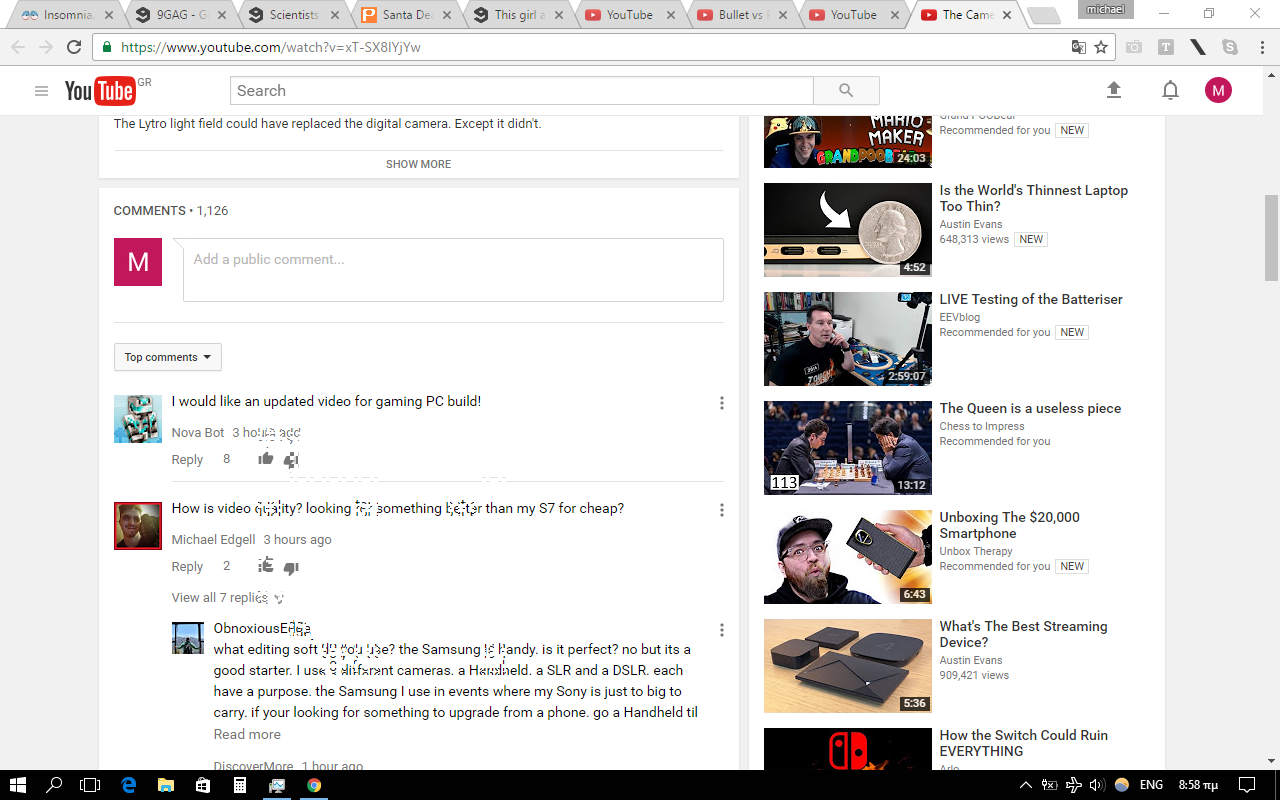Reload the page in Chrome

click(x=74, y=47)
